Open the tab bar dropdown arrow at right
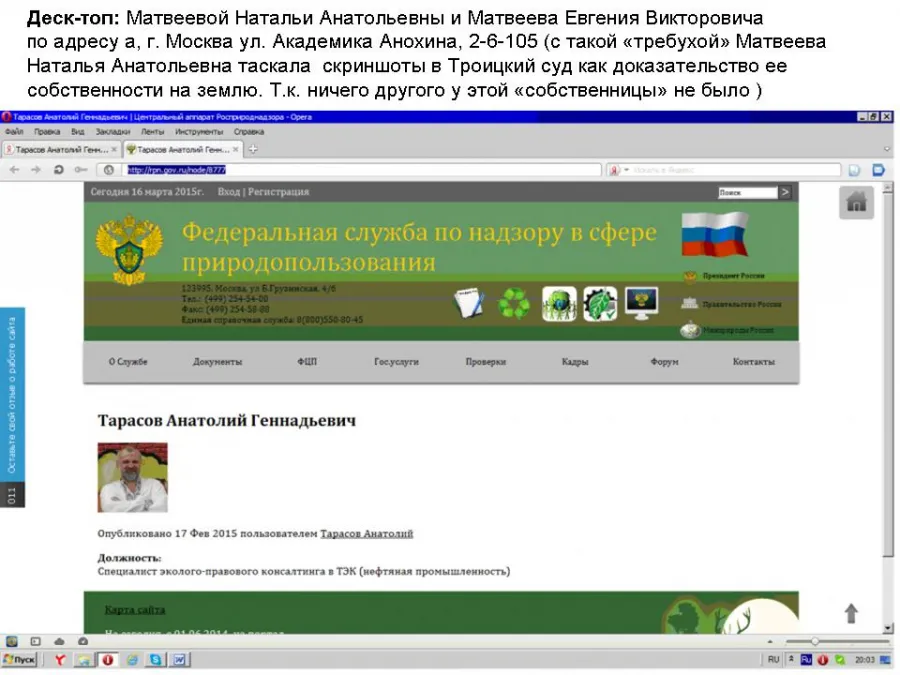This screenshot has height=675, width=900. point(887,149)
